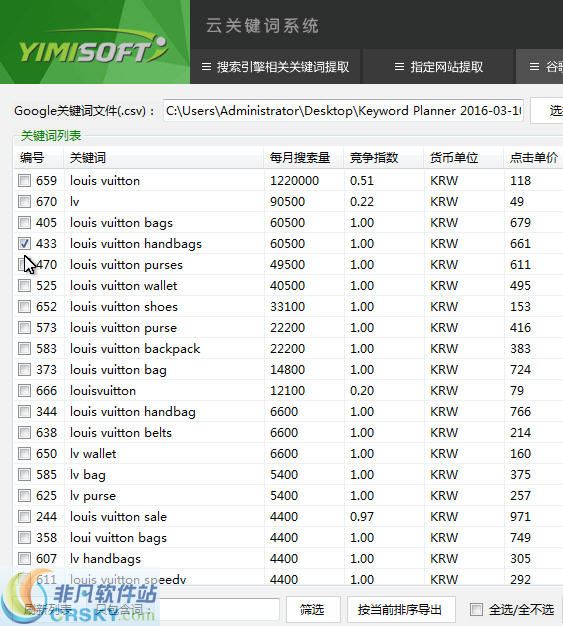Screen dimensions: 563x626
Task: Select the checkbox for row 666
Action: (x=24, y=390)
